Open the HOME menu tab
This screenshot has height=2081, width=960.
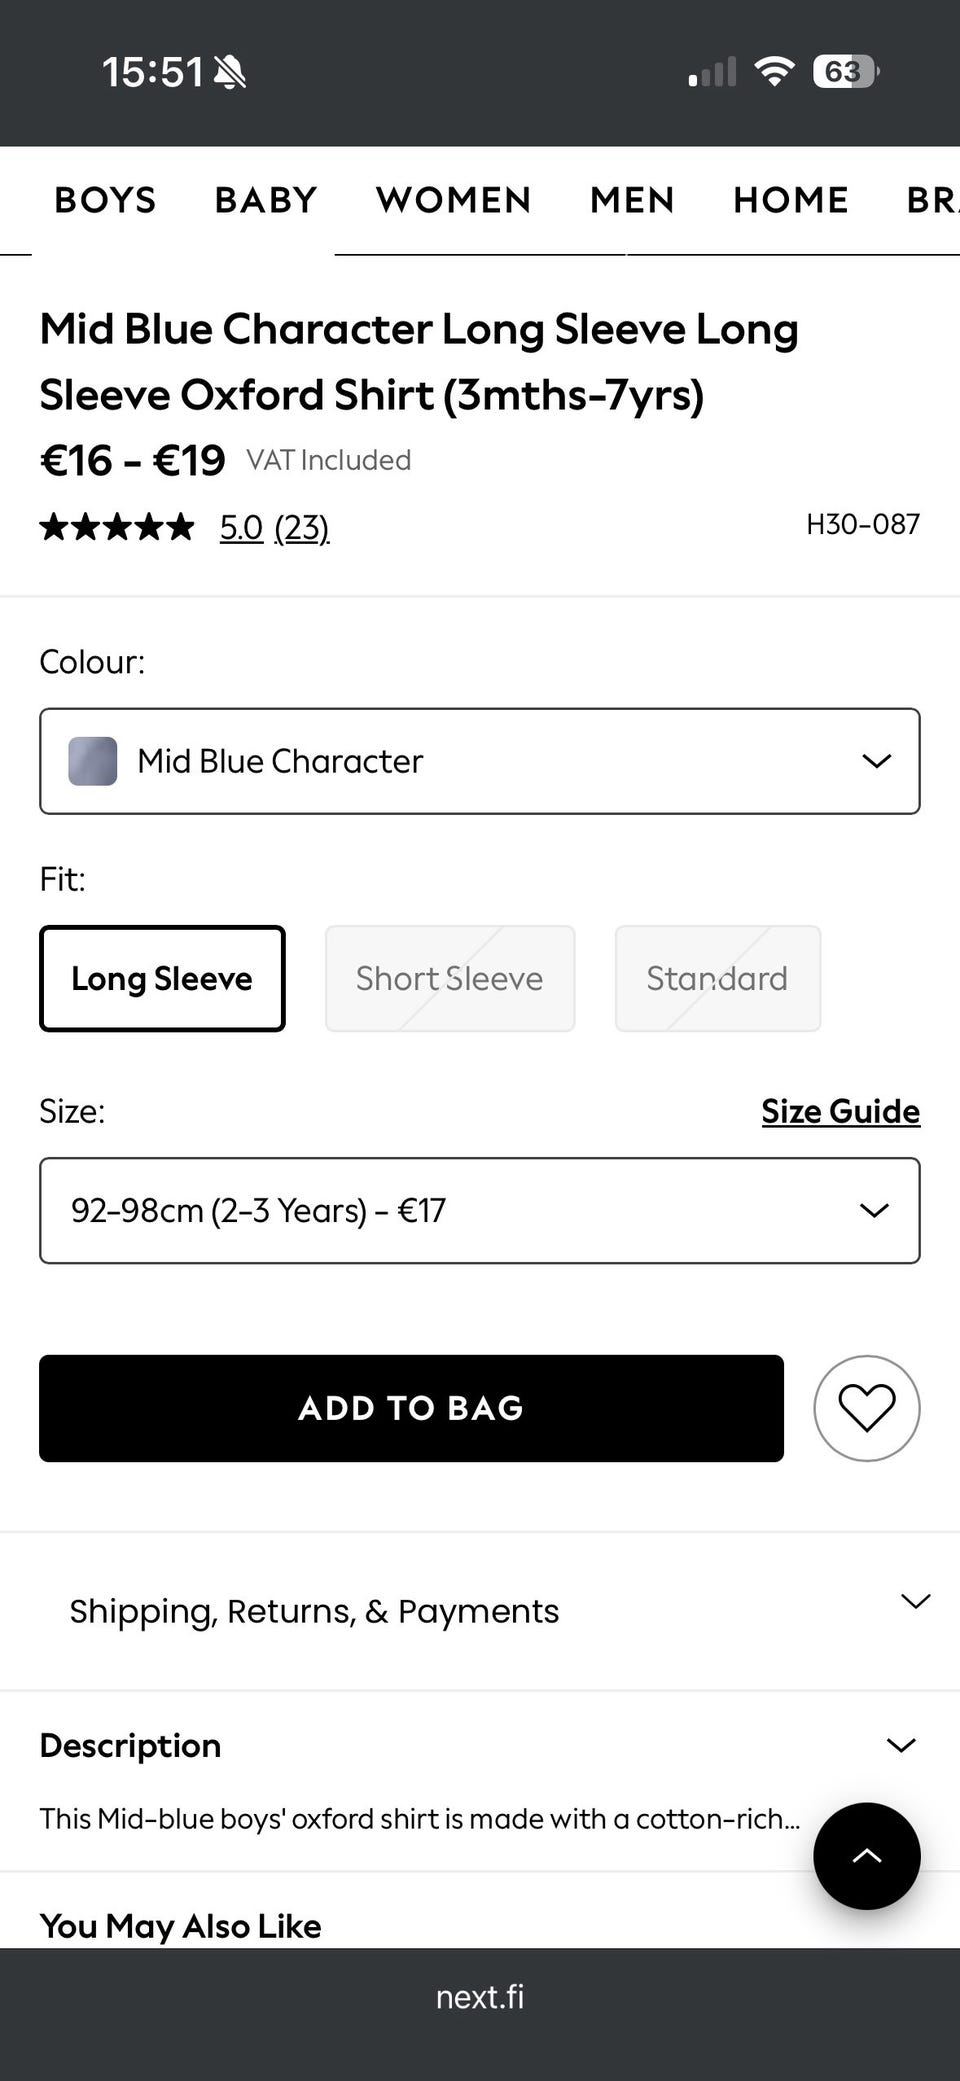point(790,200)
